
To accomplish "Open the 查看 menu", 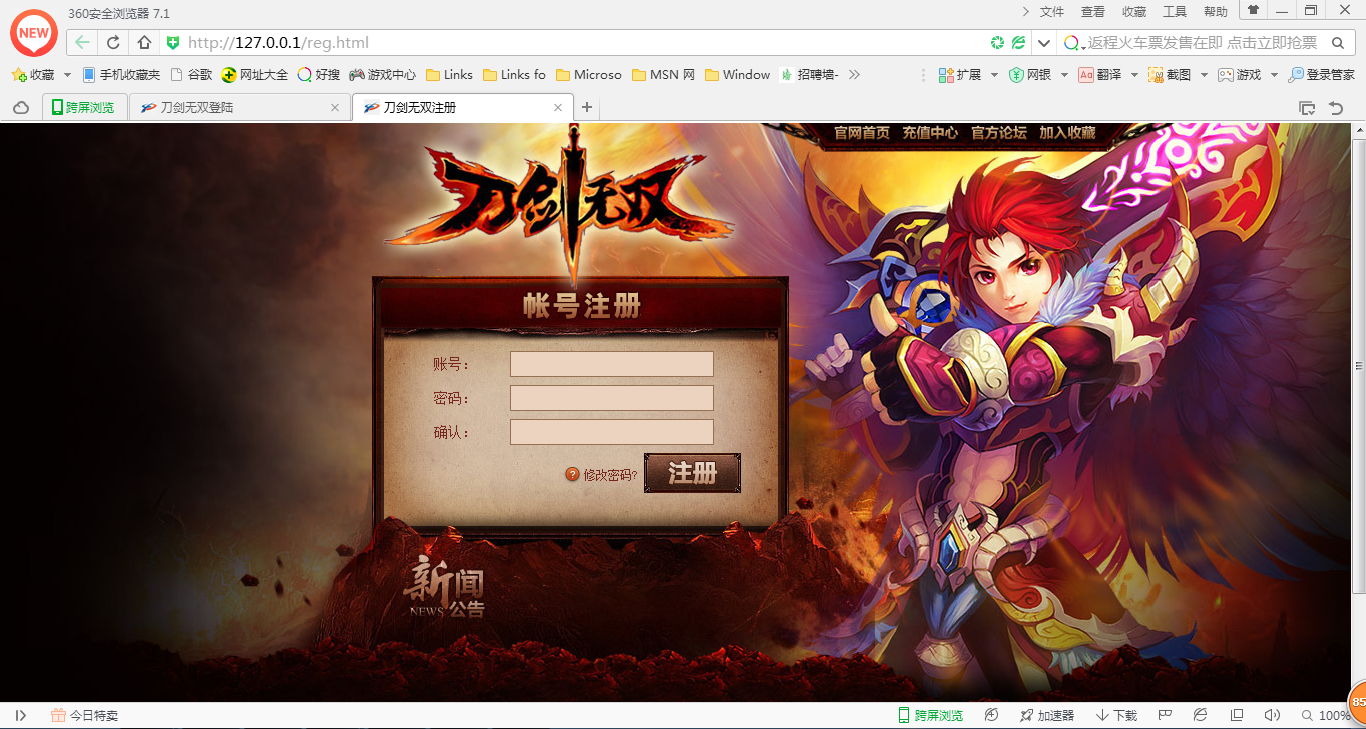I will point(1093,12).
